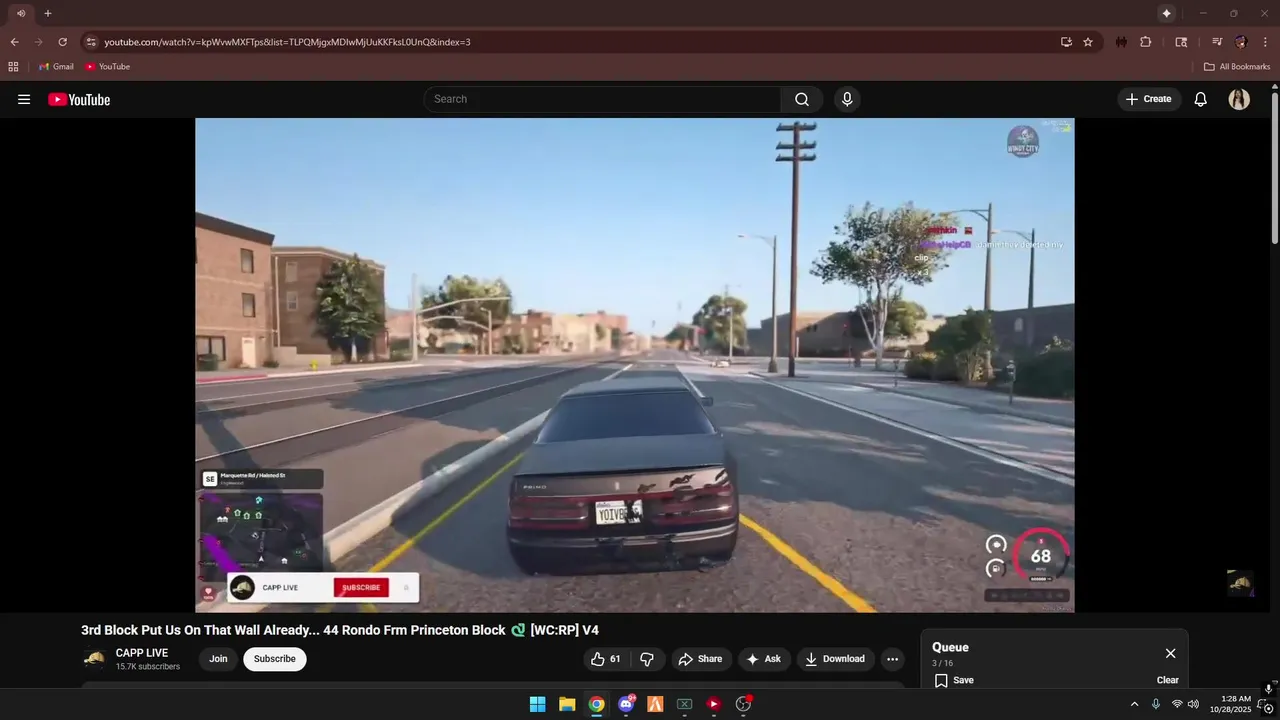Open the Chrome apps grid icon

coord(13,67)
